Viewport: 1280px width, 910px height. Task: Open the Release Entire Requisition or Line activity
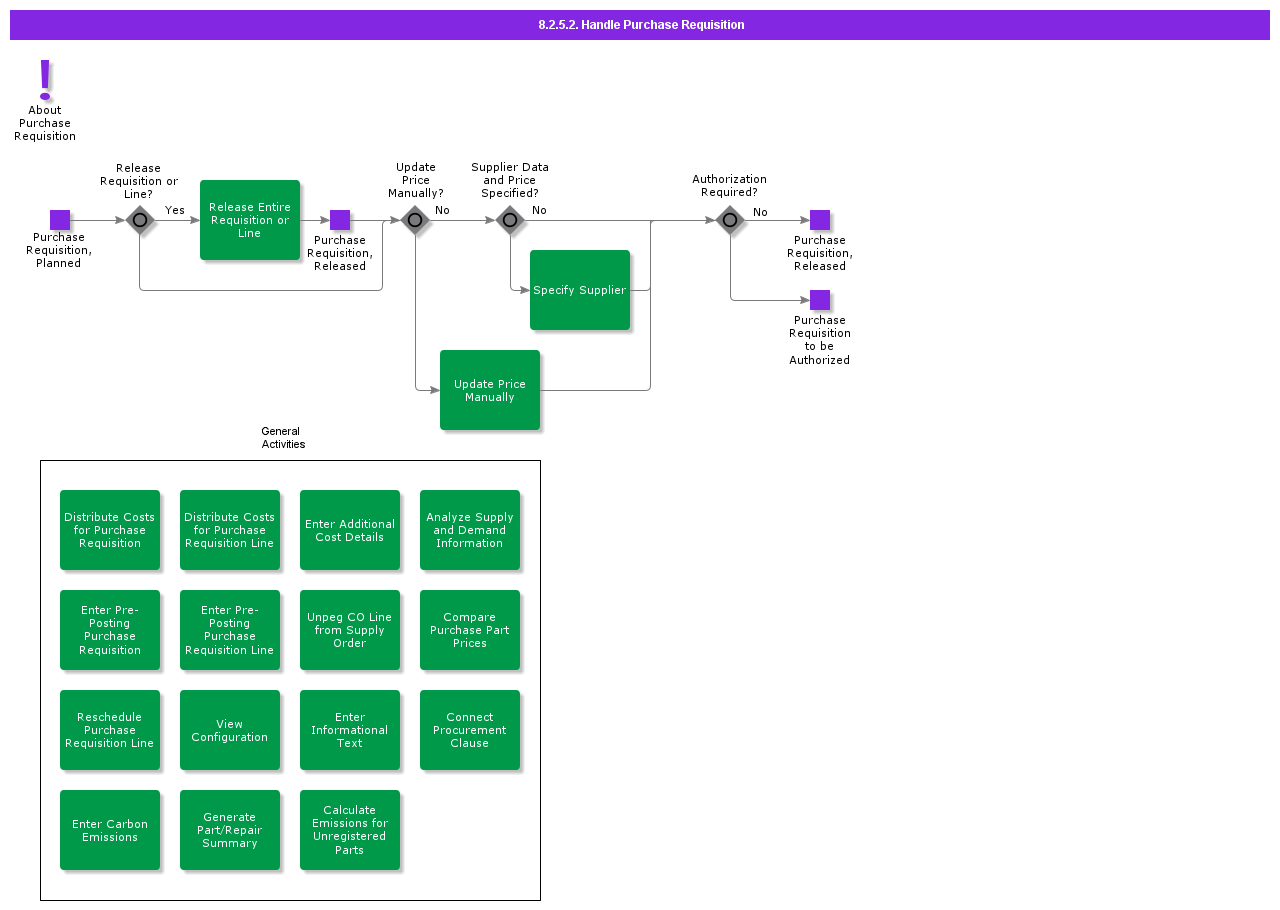(x=250, y=220)
